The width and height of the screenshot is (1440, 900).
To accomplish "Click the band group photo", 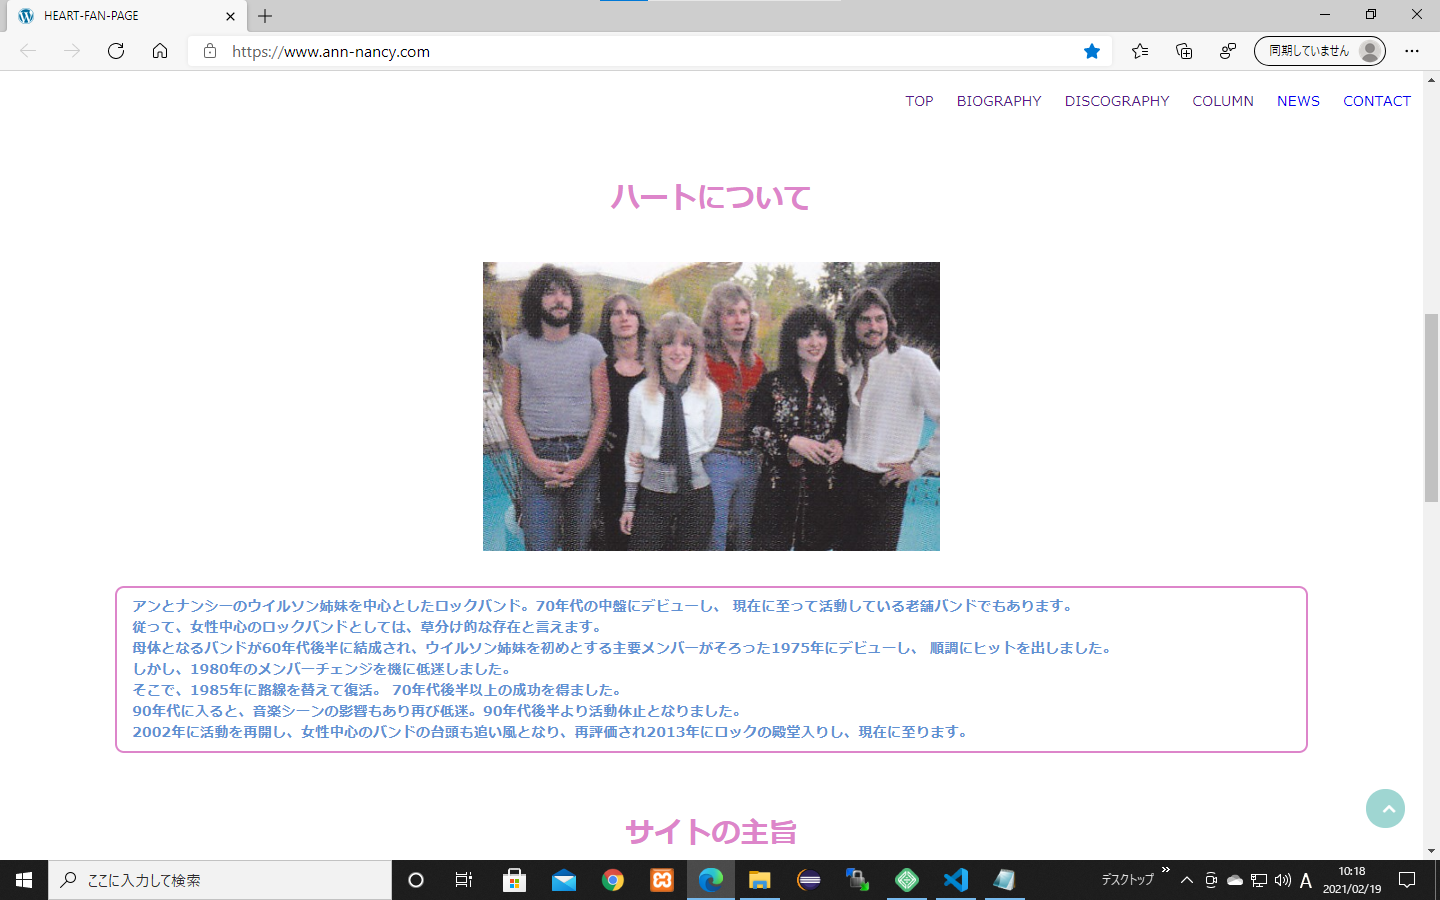I will (711, 406).
